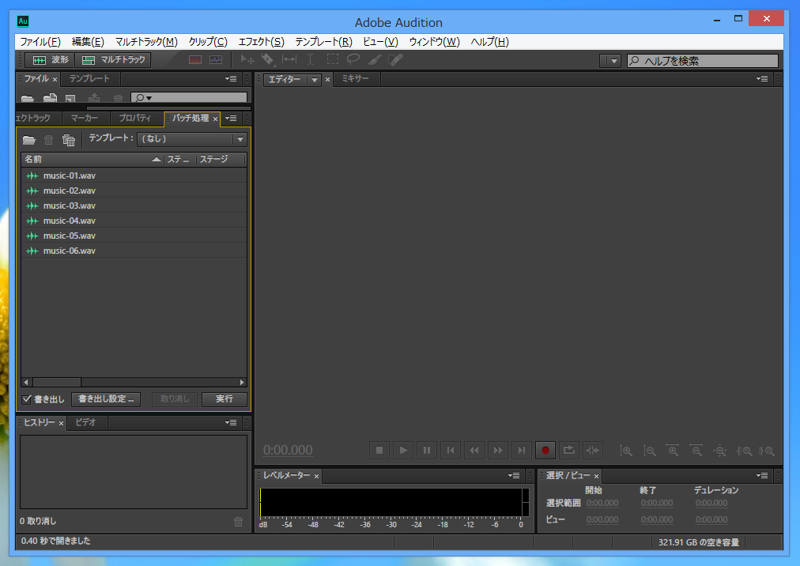Switch to the プロパティ tab
The width and height of the screenshot is (800, 566).
tap(135, 118)
